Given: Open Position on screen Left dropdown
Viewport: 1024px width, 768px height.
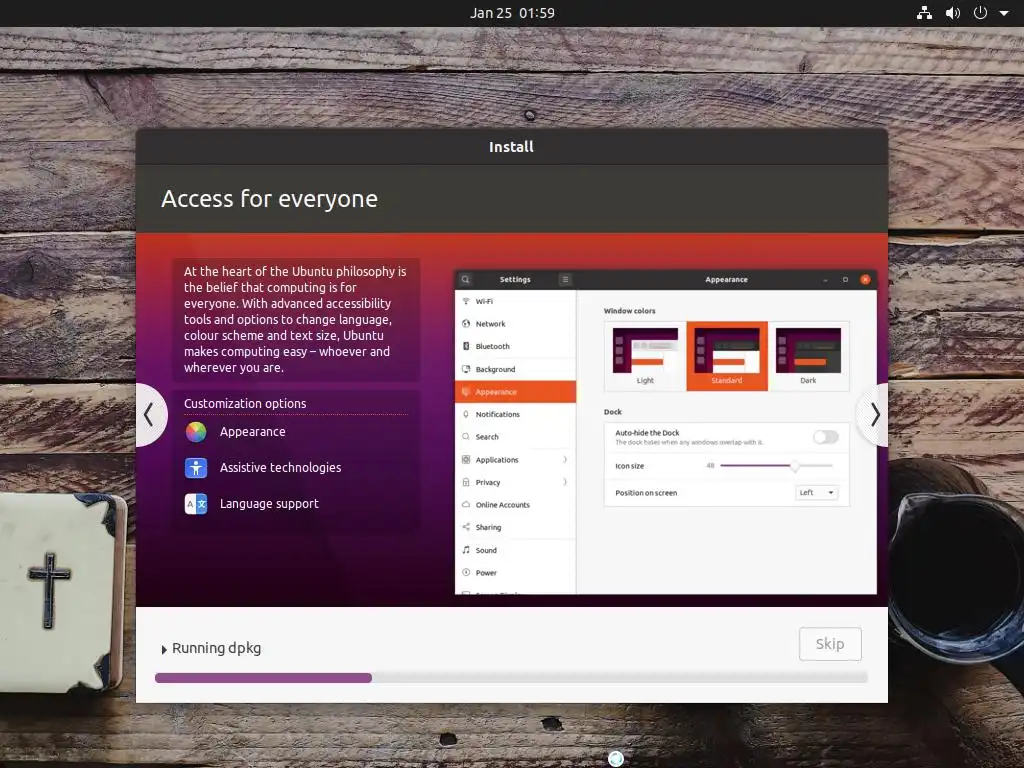Looking at the screenshot, I should click(x=816, y=492).
